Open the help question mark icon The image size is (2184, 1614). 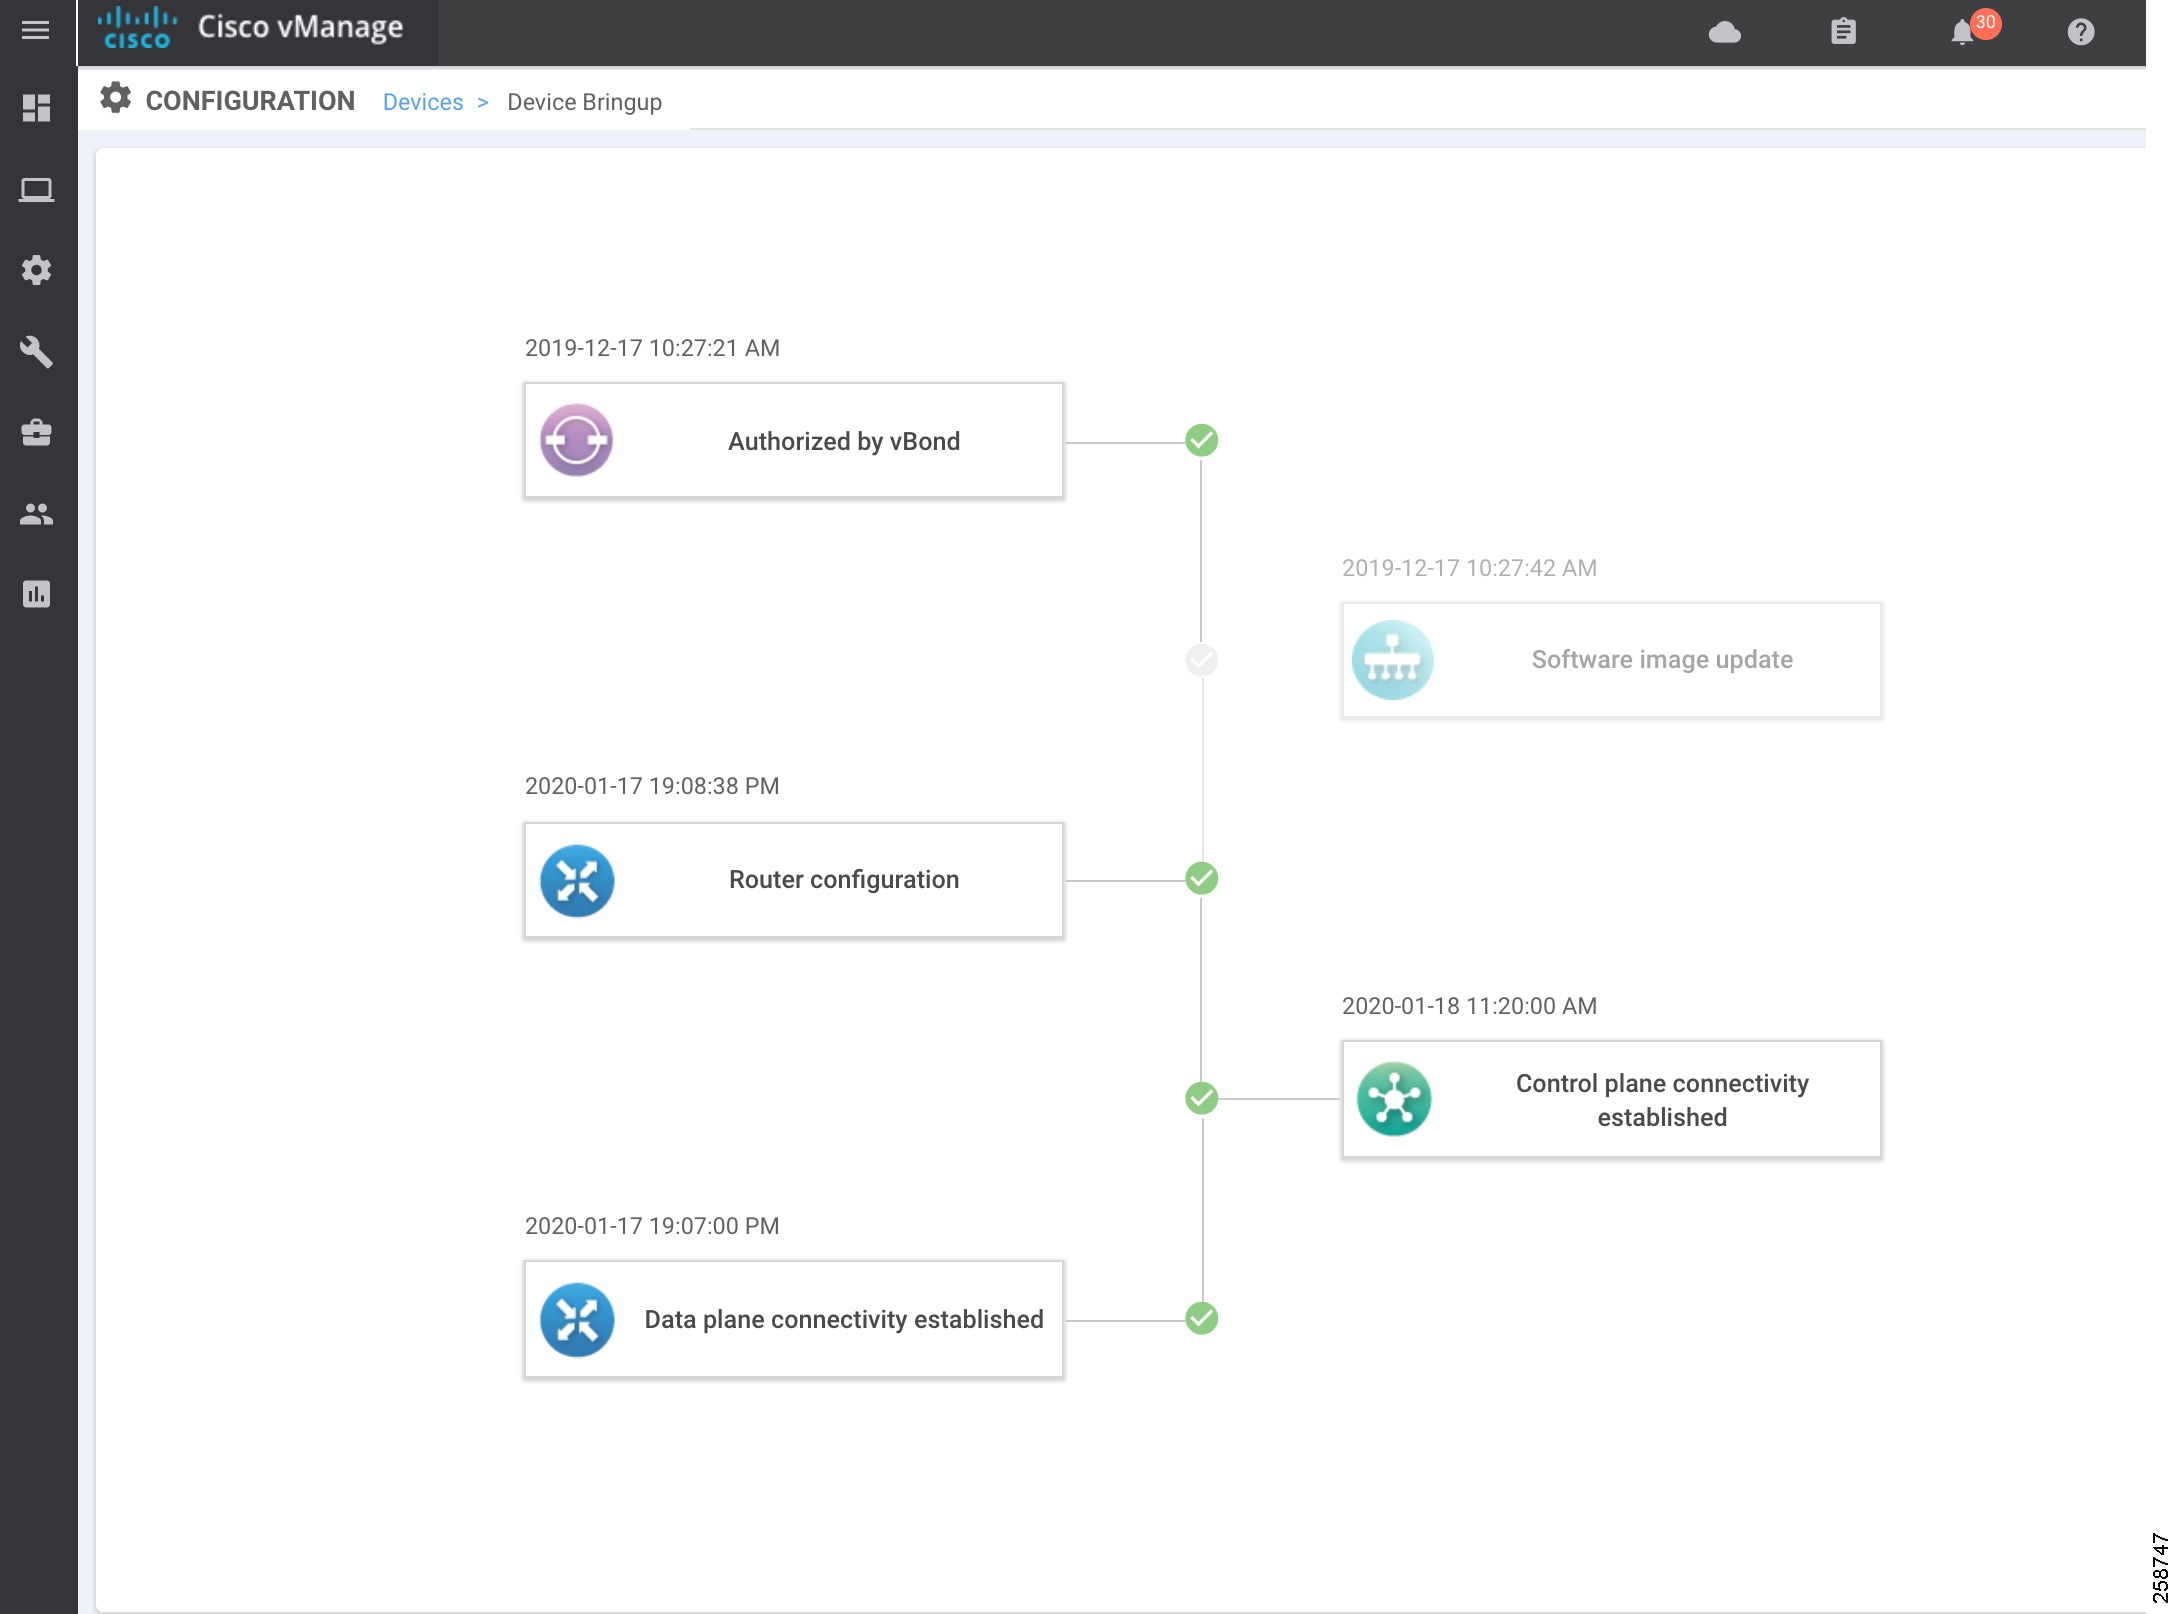pos(2081,32)
